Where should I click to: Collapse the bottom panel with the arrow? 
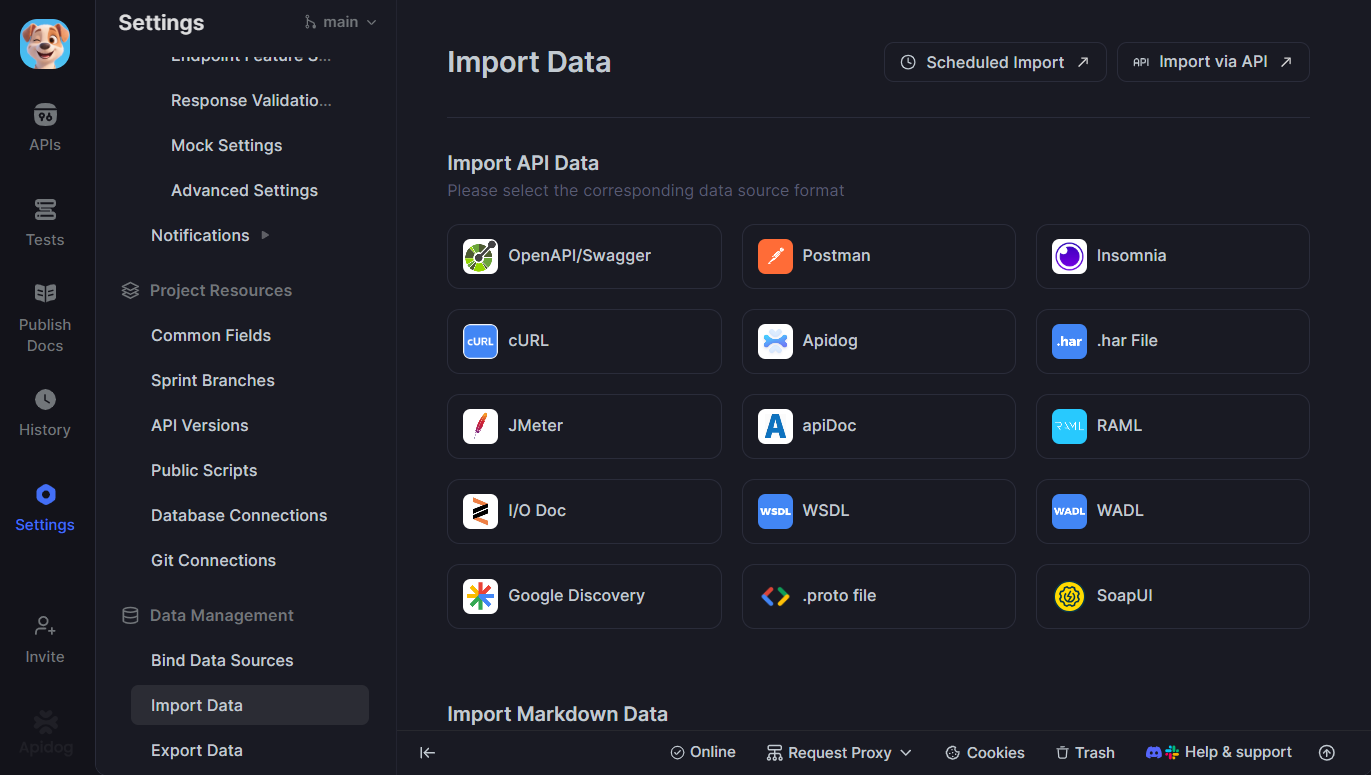(427, 752)
